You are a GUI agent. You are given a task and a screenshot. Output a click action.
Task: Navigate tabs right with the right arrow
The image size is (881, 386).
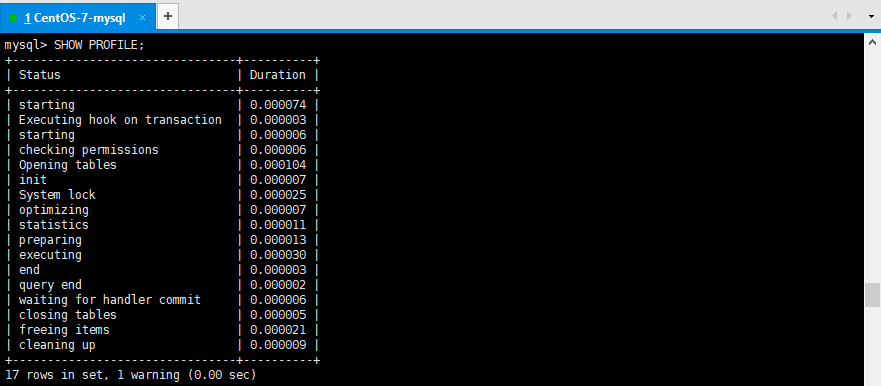click(849, 16)
